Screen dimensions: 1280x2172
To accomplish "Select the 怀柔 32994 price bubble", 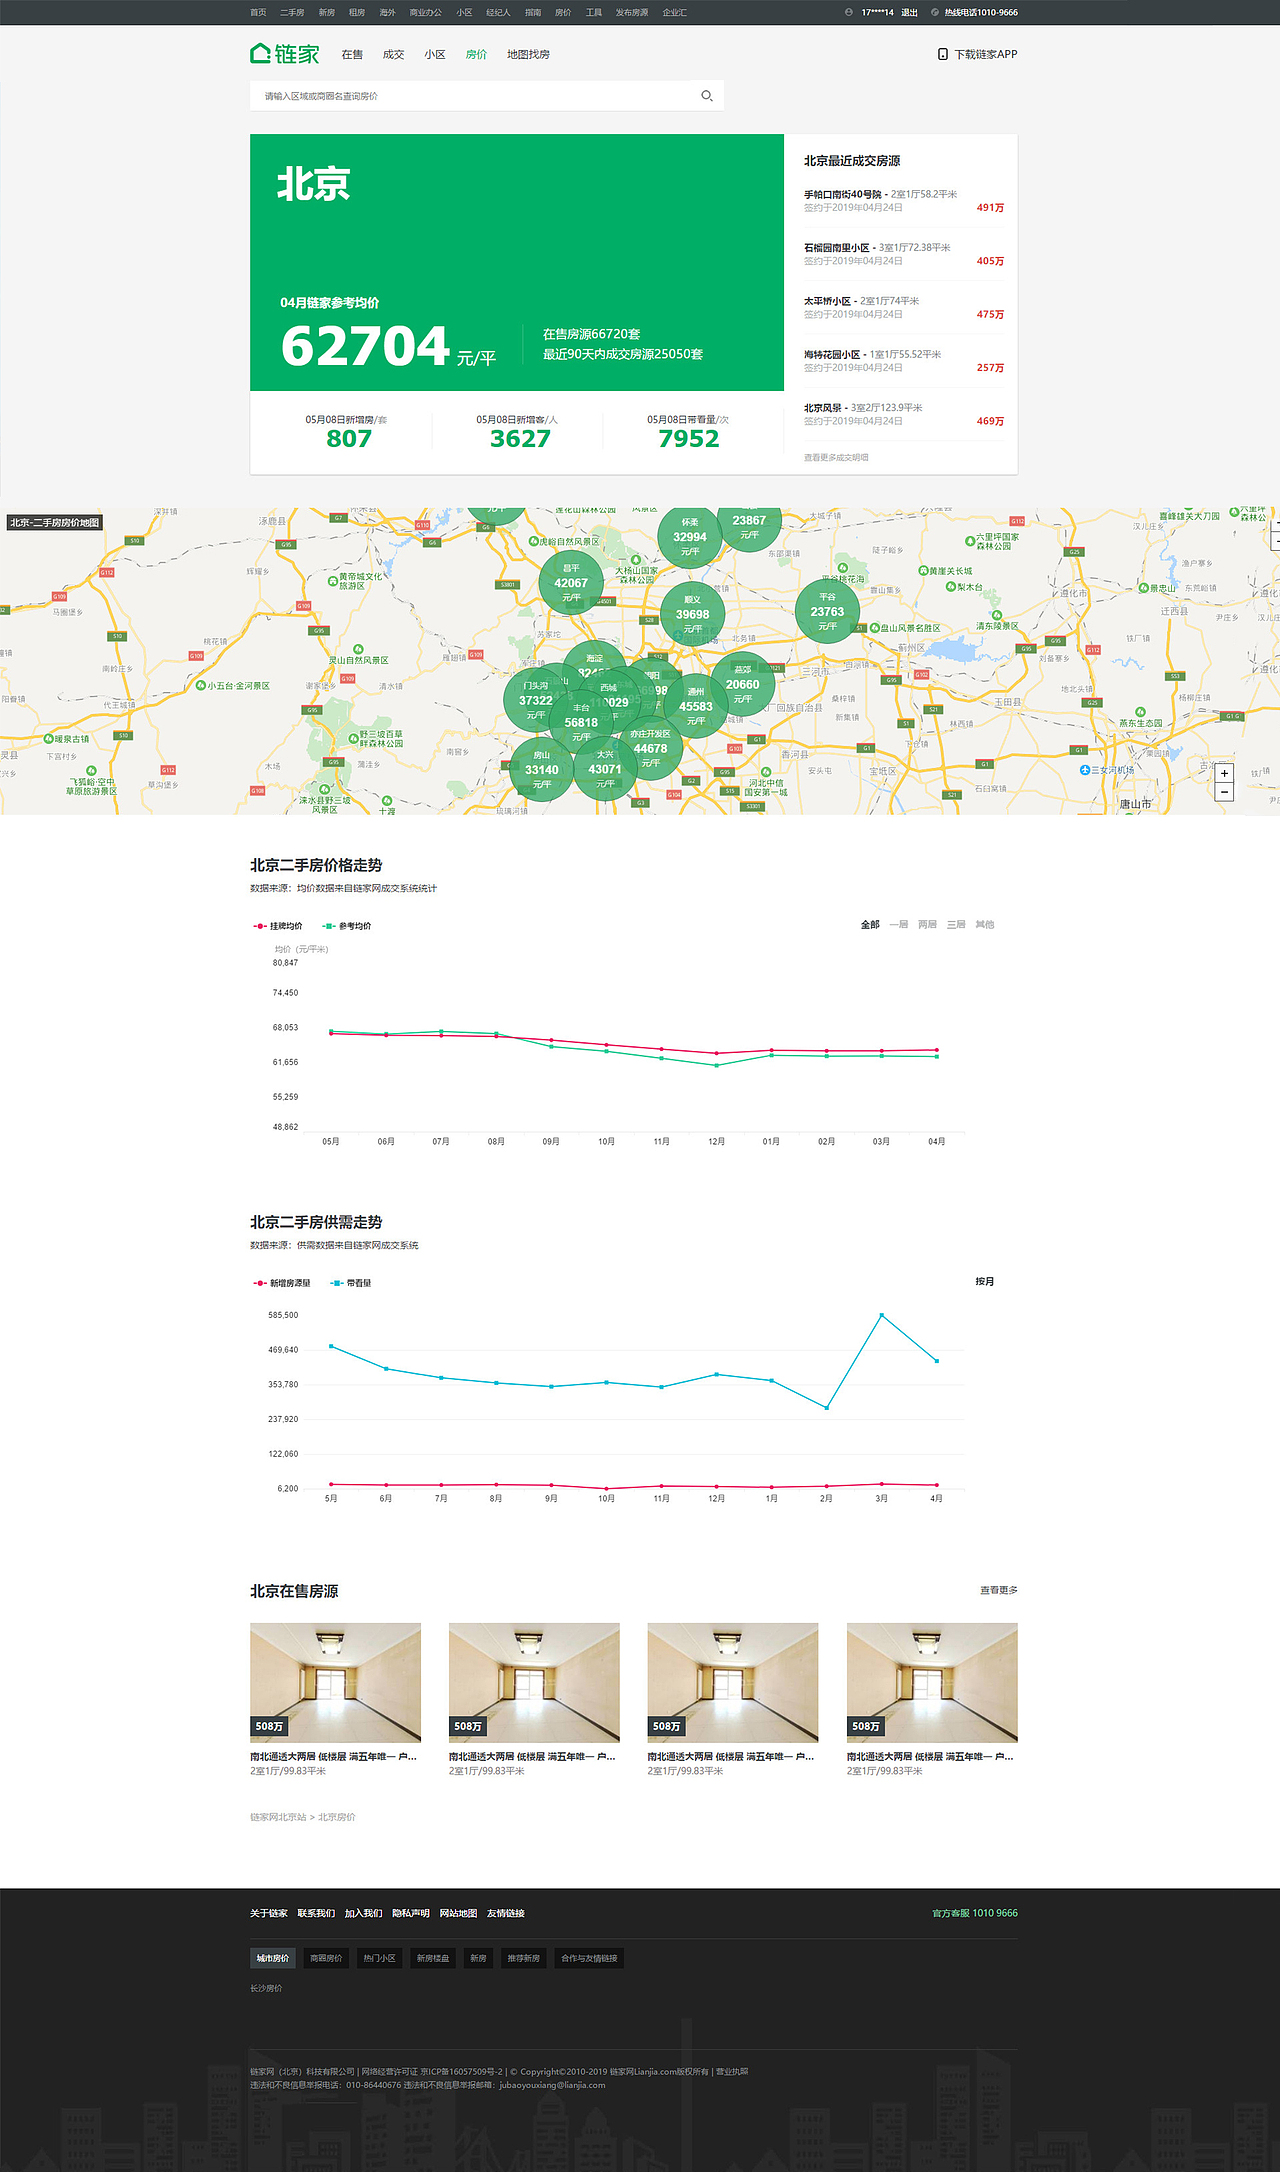I will click(x=690, y=537).
